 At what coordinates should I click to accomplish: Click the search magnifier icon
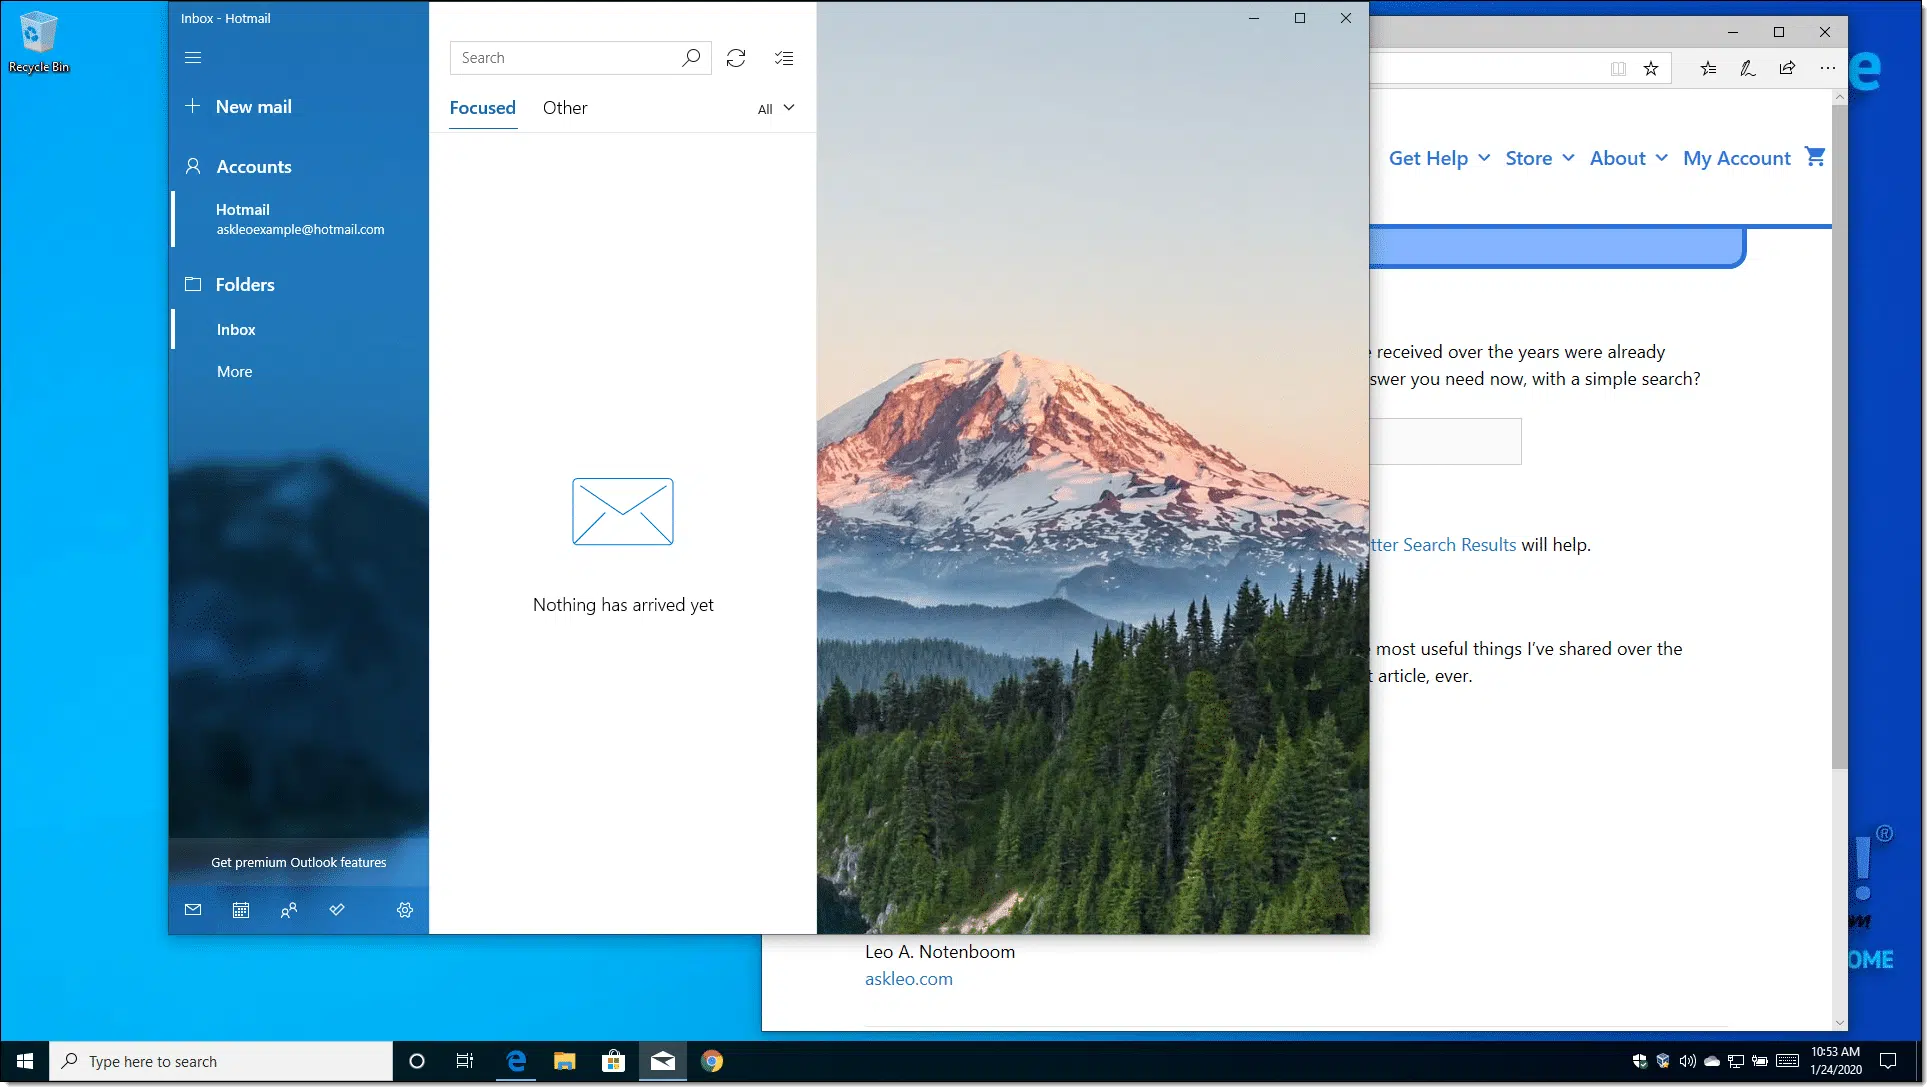pos(691,58)
